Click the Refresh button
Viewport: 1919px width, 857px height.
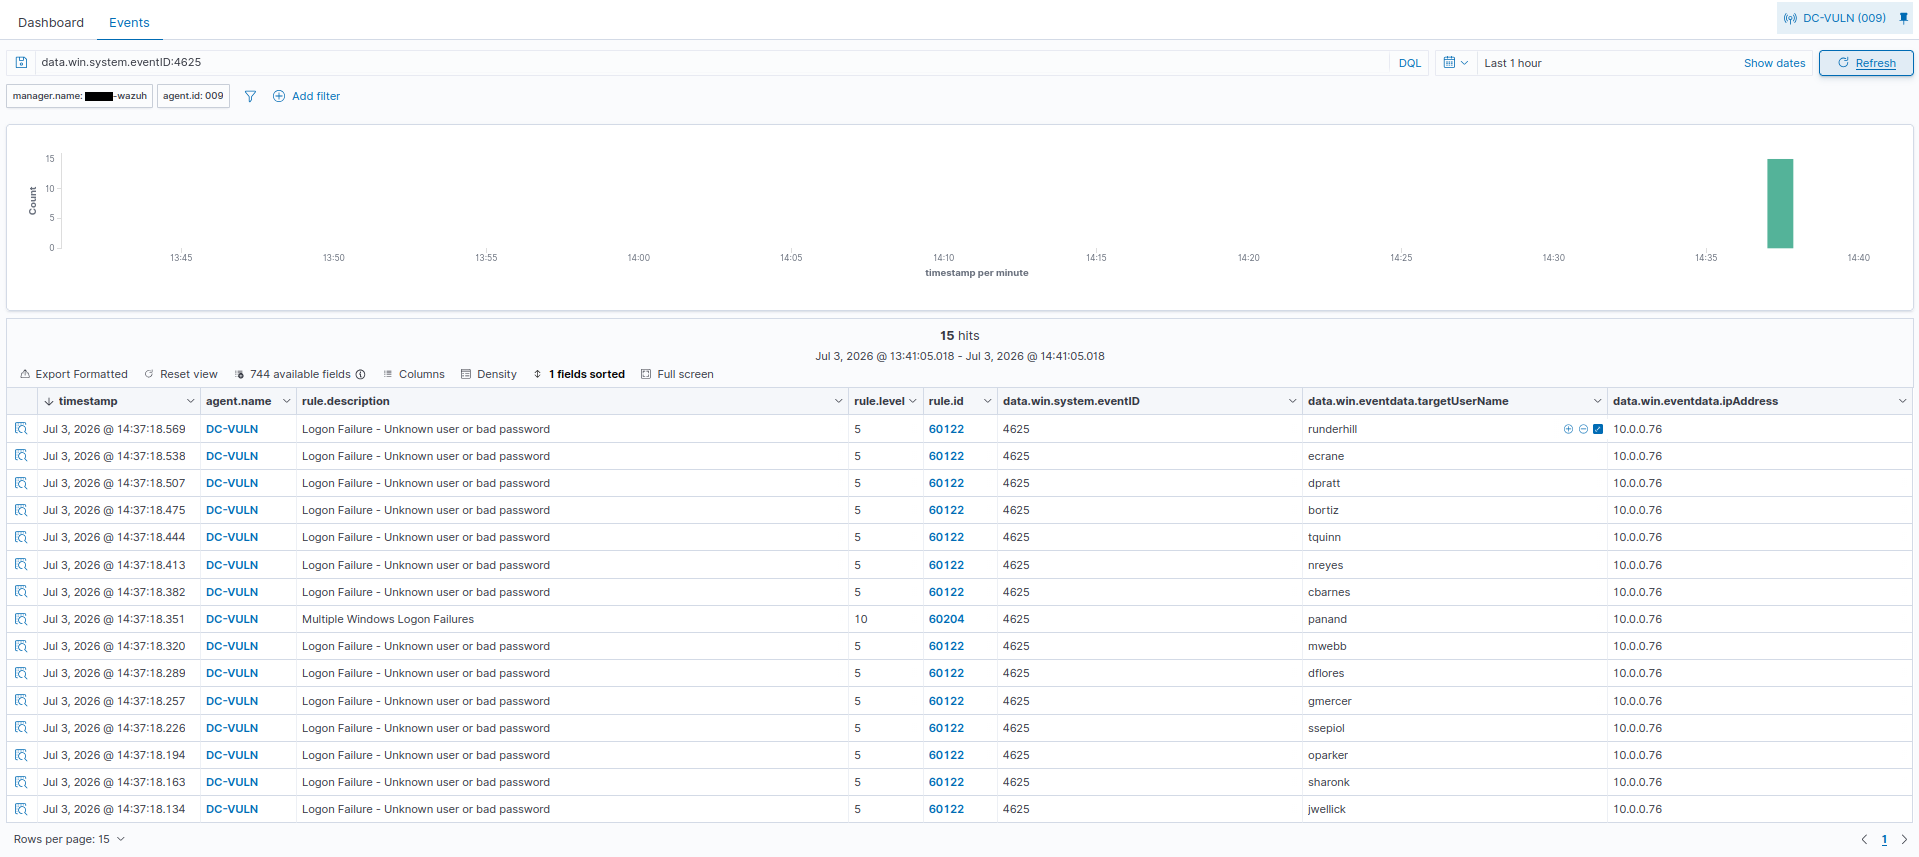pyautogui.click(x=1866, y=63)
